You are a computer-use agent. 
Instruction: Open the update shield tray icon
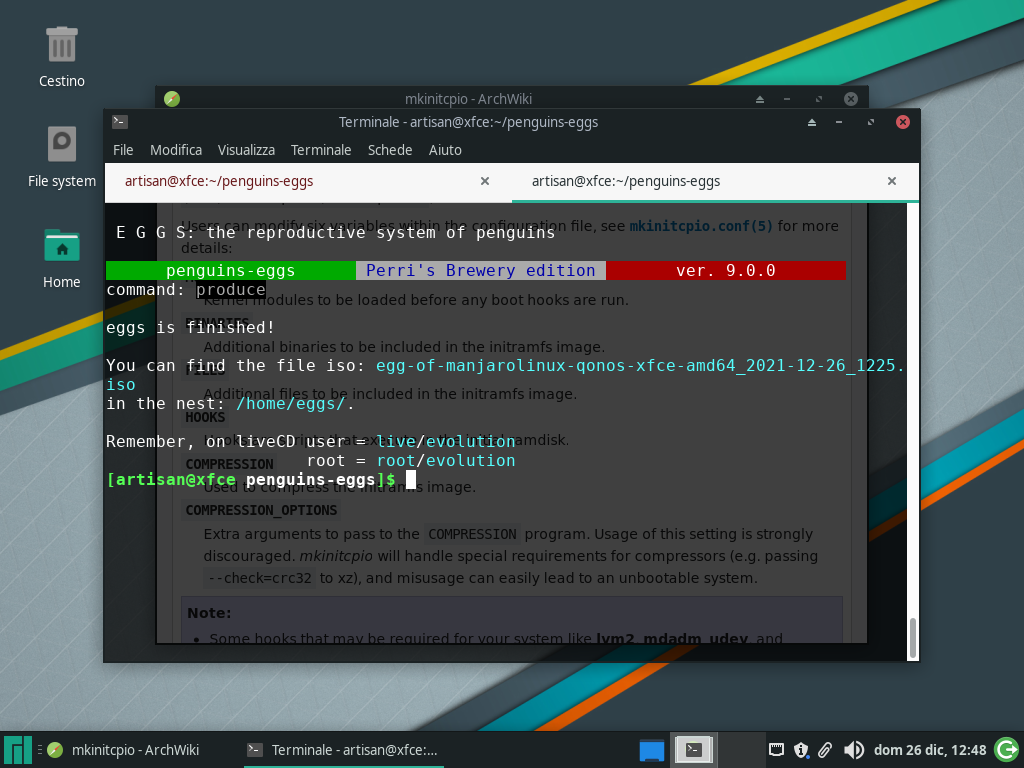click(x=801, y=750)
